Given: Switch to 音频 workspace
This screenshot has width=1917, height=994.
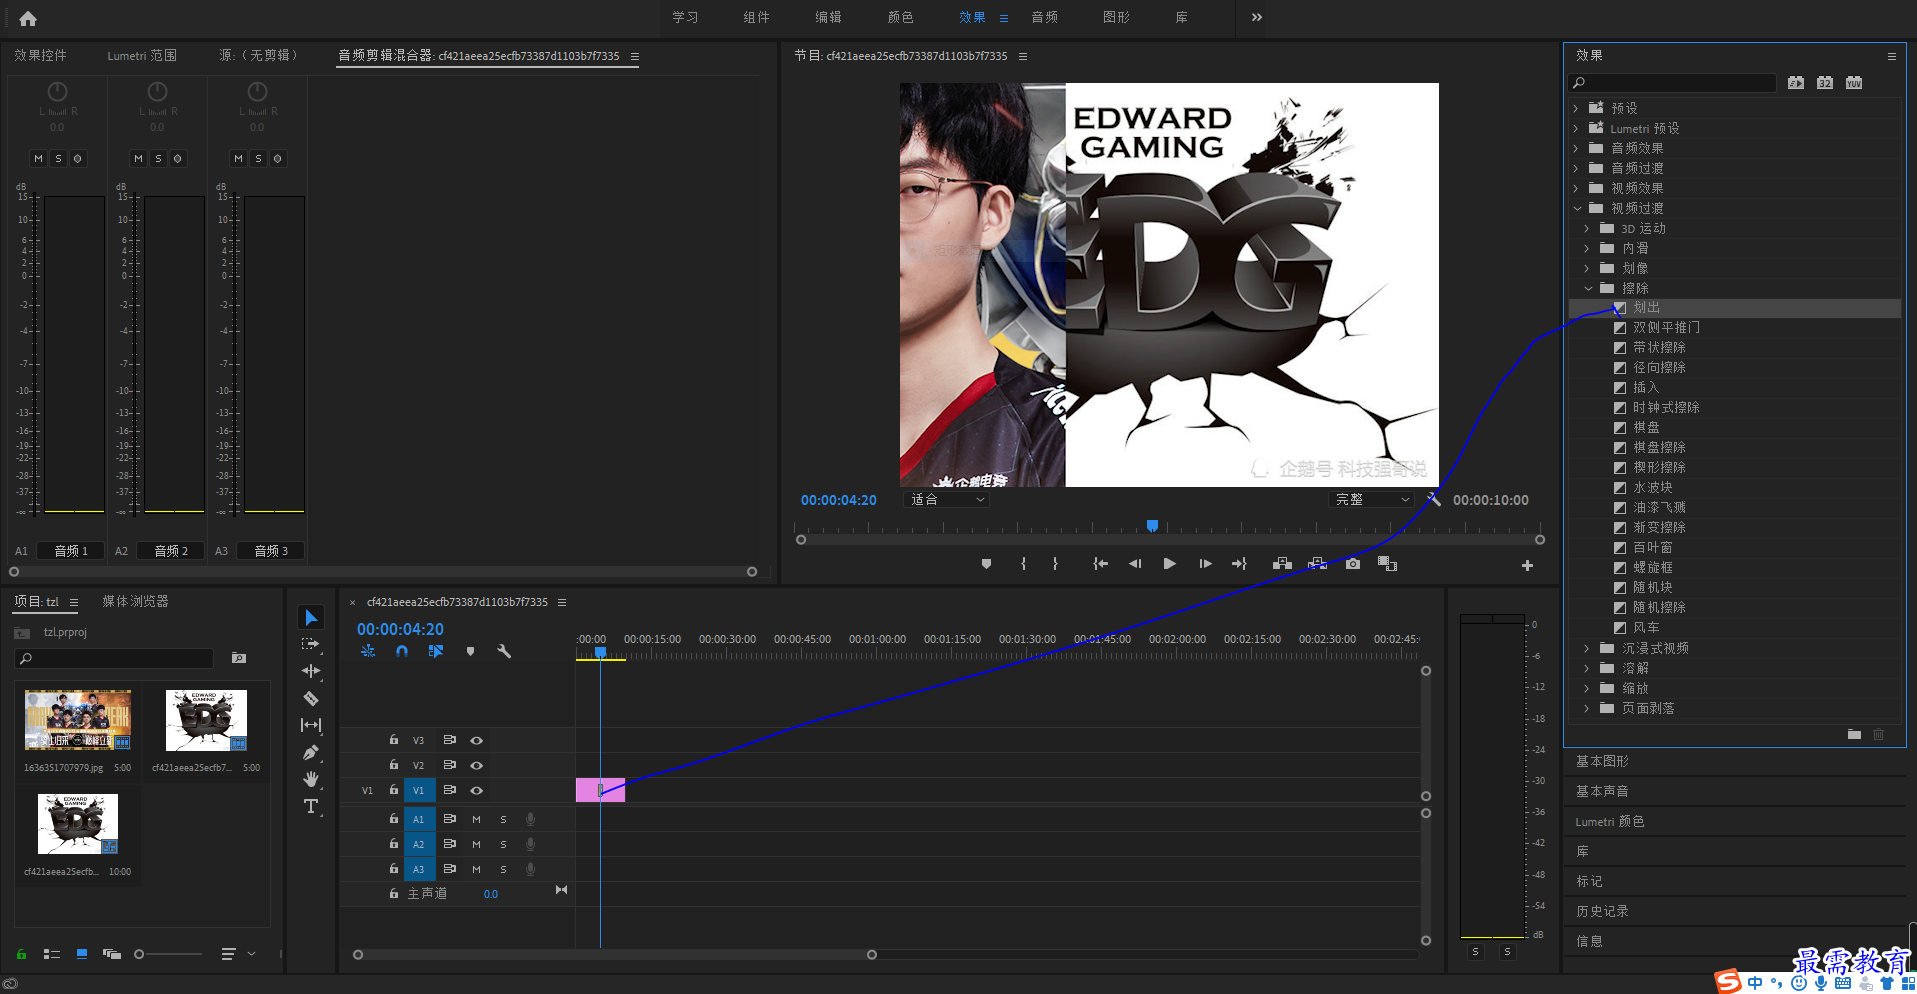Looking at the screenshot, I should click(1044, 17).
